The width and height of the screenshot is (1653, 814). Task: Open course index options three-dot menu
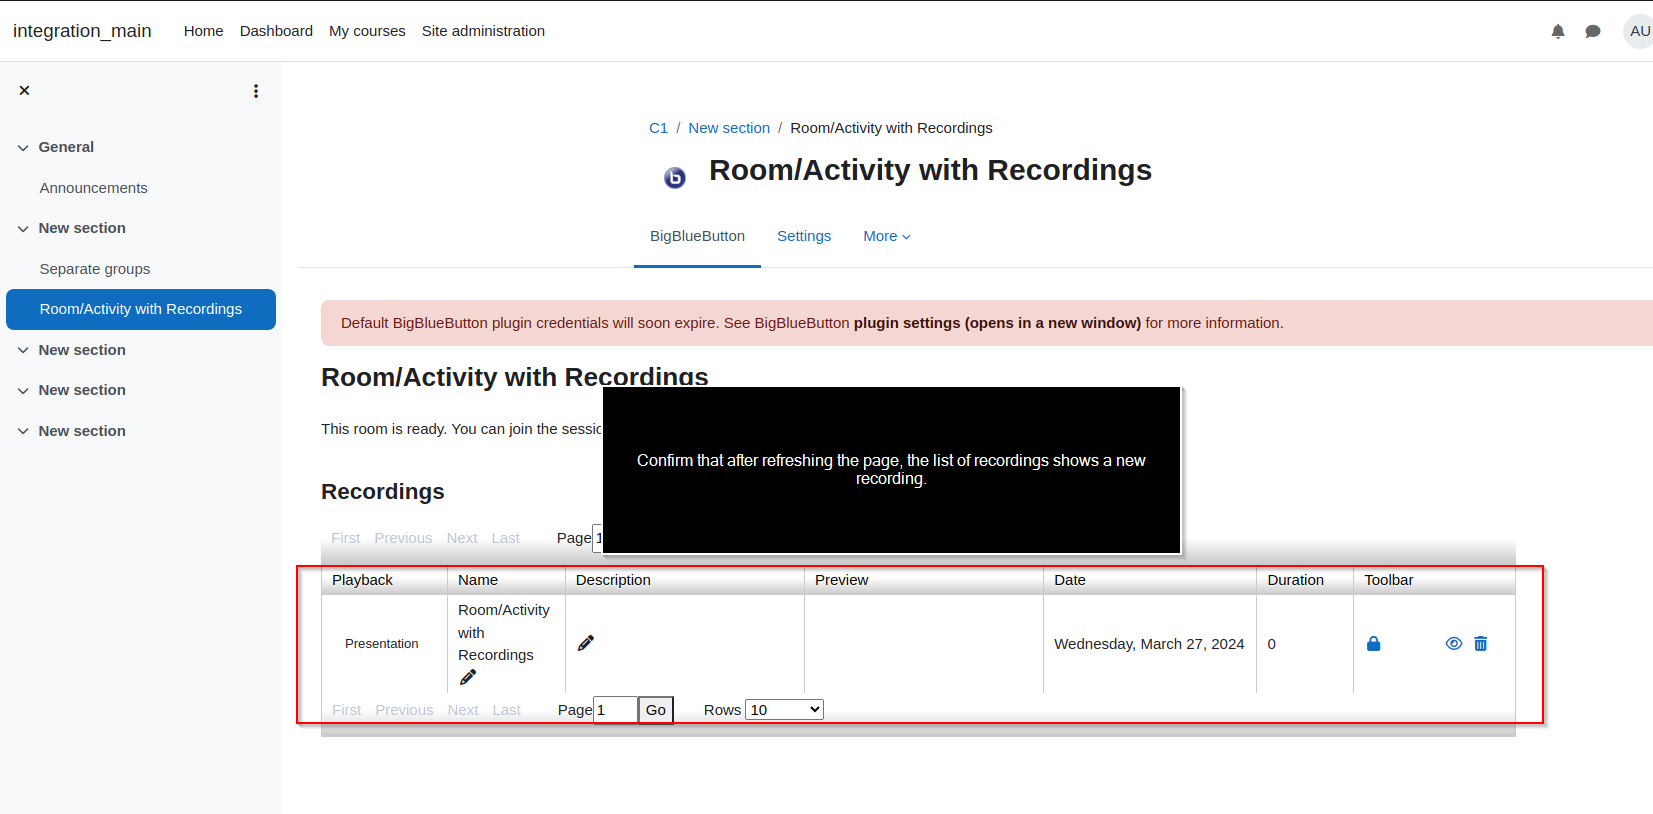tap(256, 91)
